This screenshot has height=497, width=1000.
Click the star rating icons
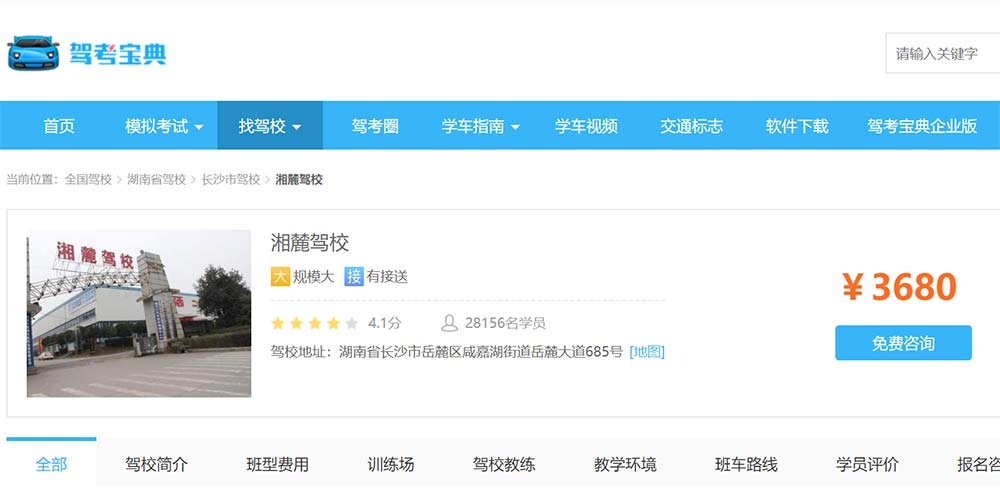tap(313, 323)
